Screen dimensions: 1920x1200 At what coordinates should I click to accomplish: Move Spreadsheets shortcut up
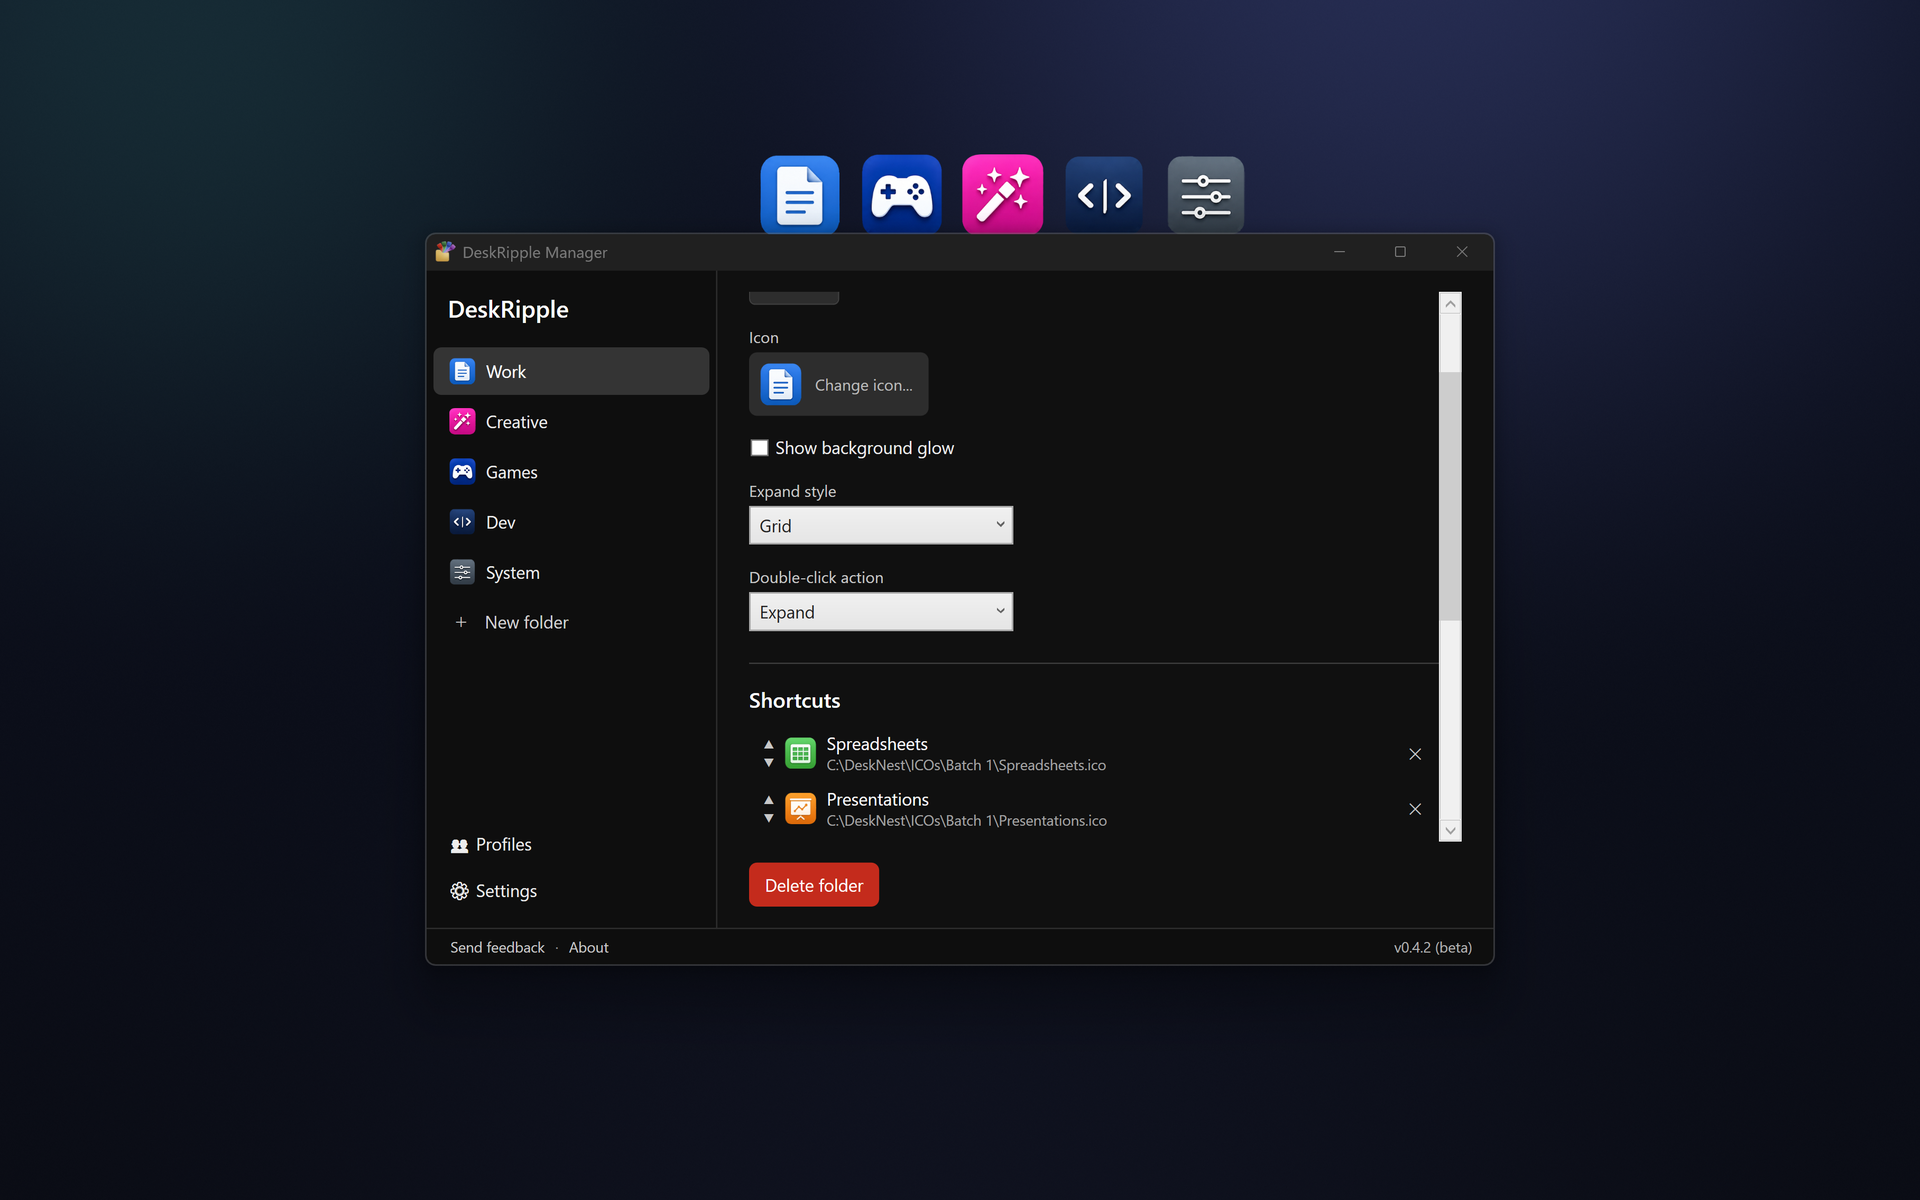[x=768, y=745]
